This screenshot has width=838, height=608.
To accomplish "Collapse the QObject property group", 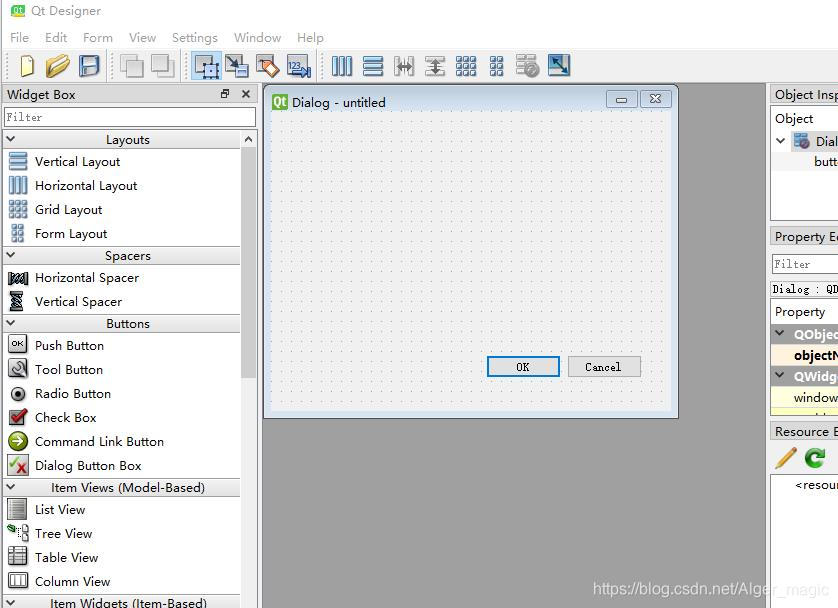I will tap(780, 333).
